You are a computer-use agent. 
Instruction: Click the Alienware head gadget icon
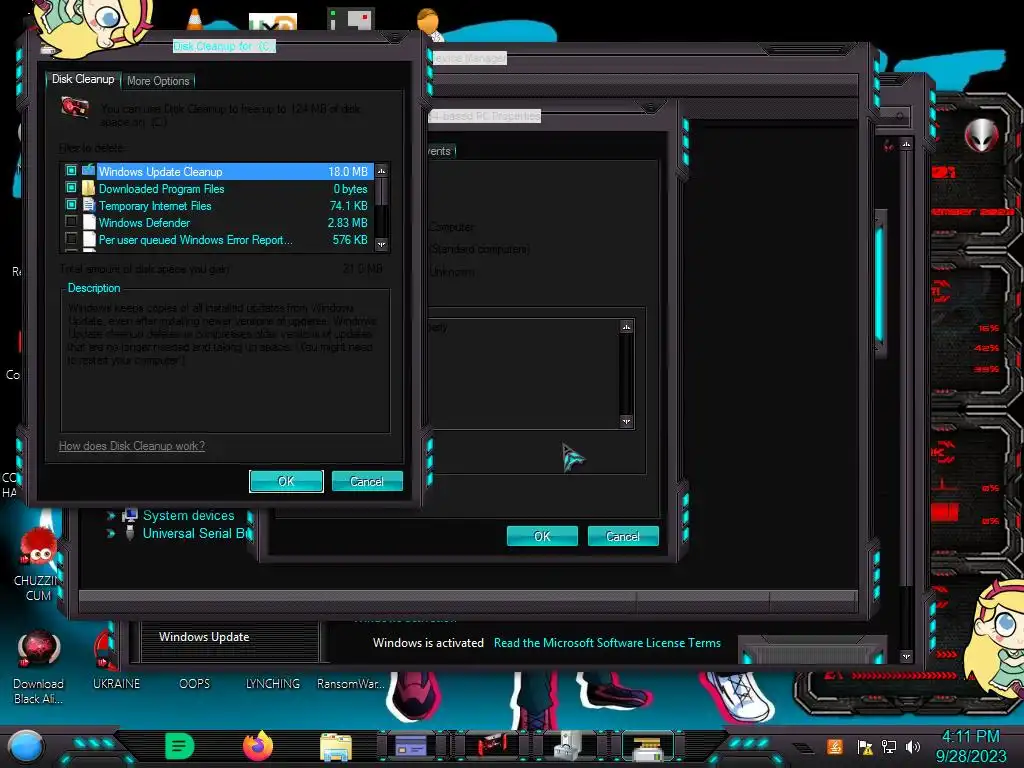pos(981,135)
